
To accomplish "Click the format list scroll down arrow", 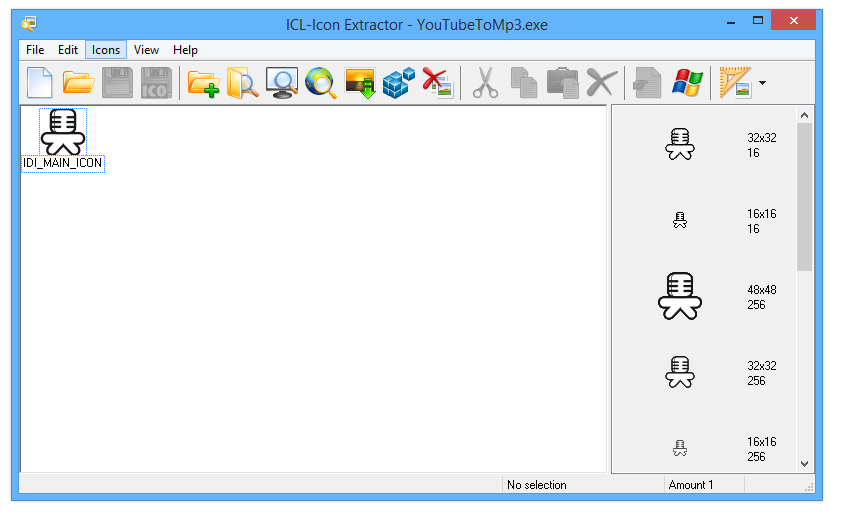I will [804, 464].
